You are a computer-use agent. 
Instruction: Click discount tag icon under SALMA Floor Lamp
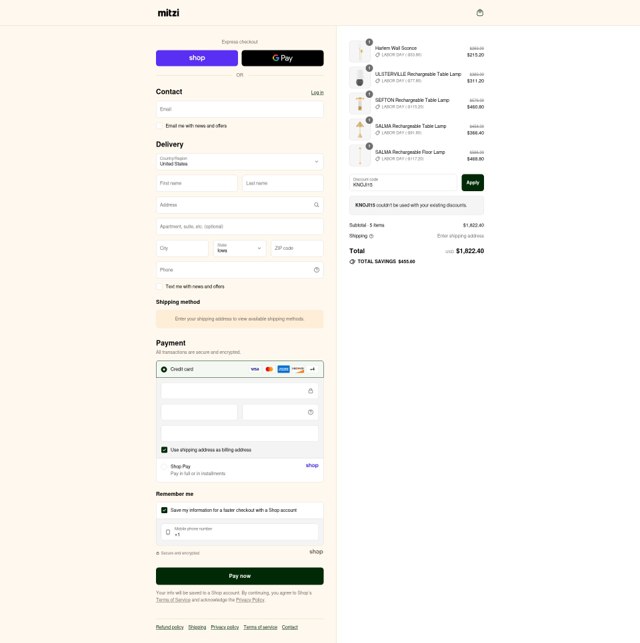point(378,159)
